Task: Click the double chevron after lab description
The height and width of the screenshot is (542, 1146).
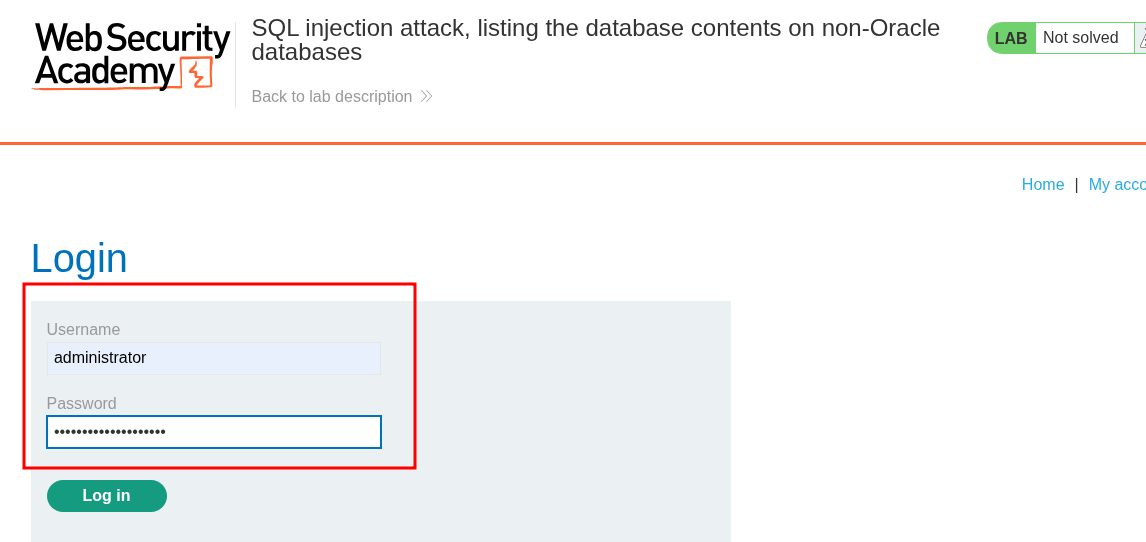Action: [426, 96]
